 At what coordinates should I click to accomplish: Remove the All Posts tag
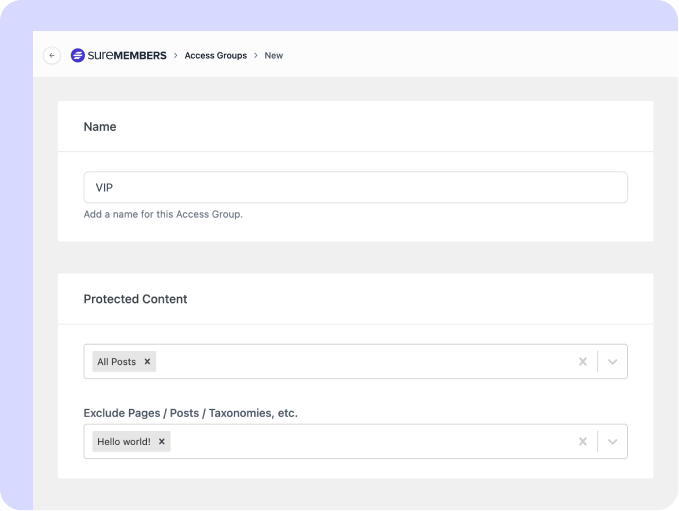click(147, 362)
